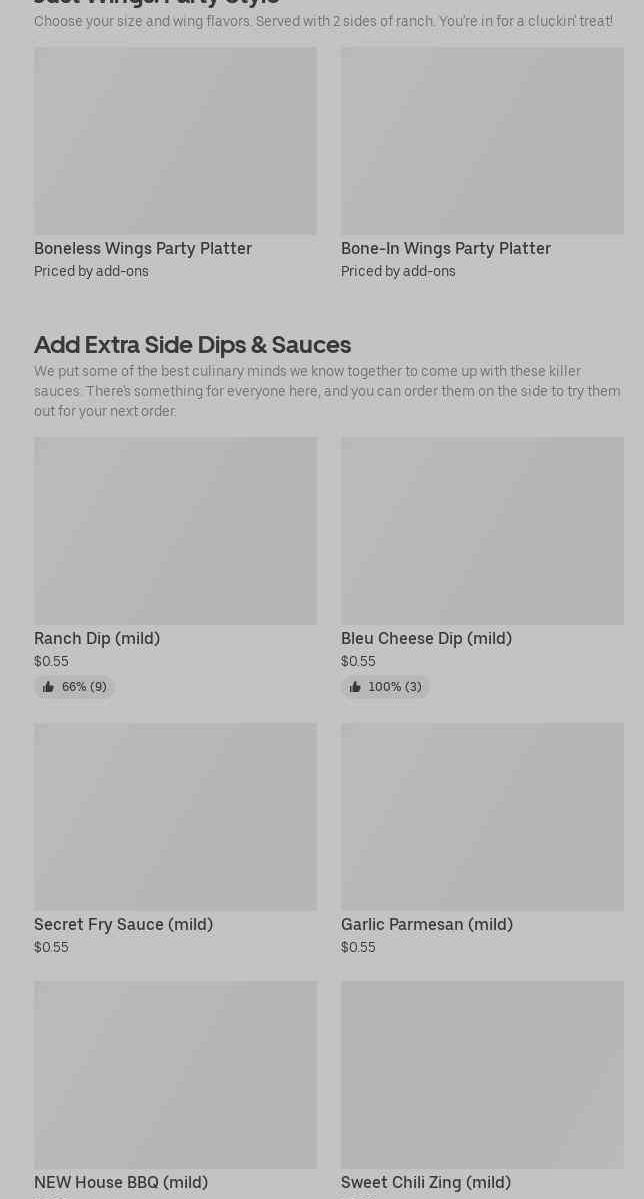
Task: Select Sweet Chili Zing (mild) name
Action: tap(426, 1182)
